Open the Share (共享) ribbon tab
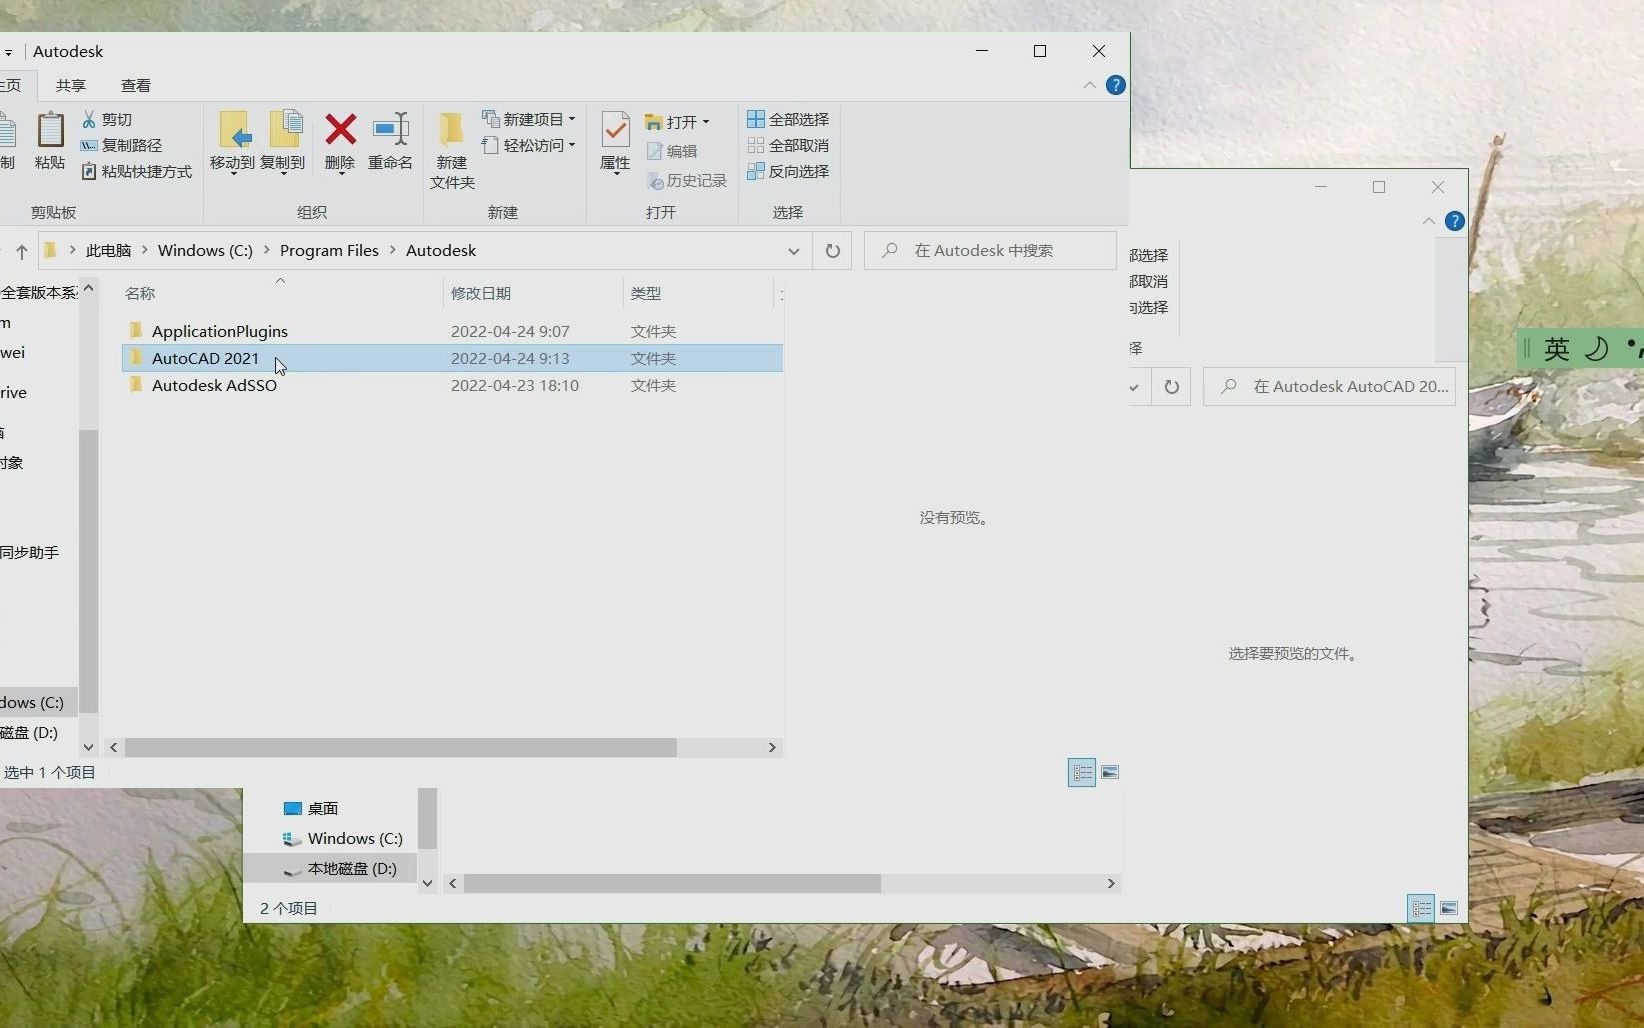This screenshot has width=1644, height=1028. click(71, 86)
